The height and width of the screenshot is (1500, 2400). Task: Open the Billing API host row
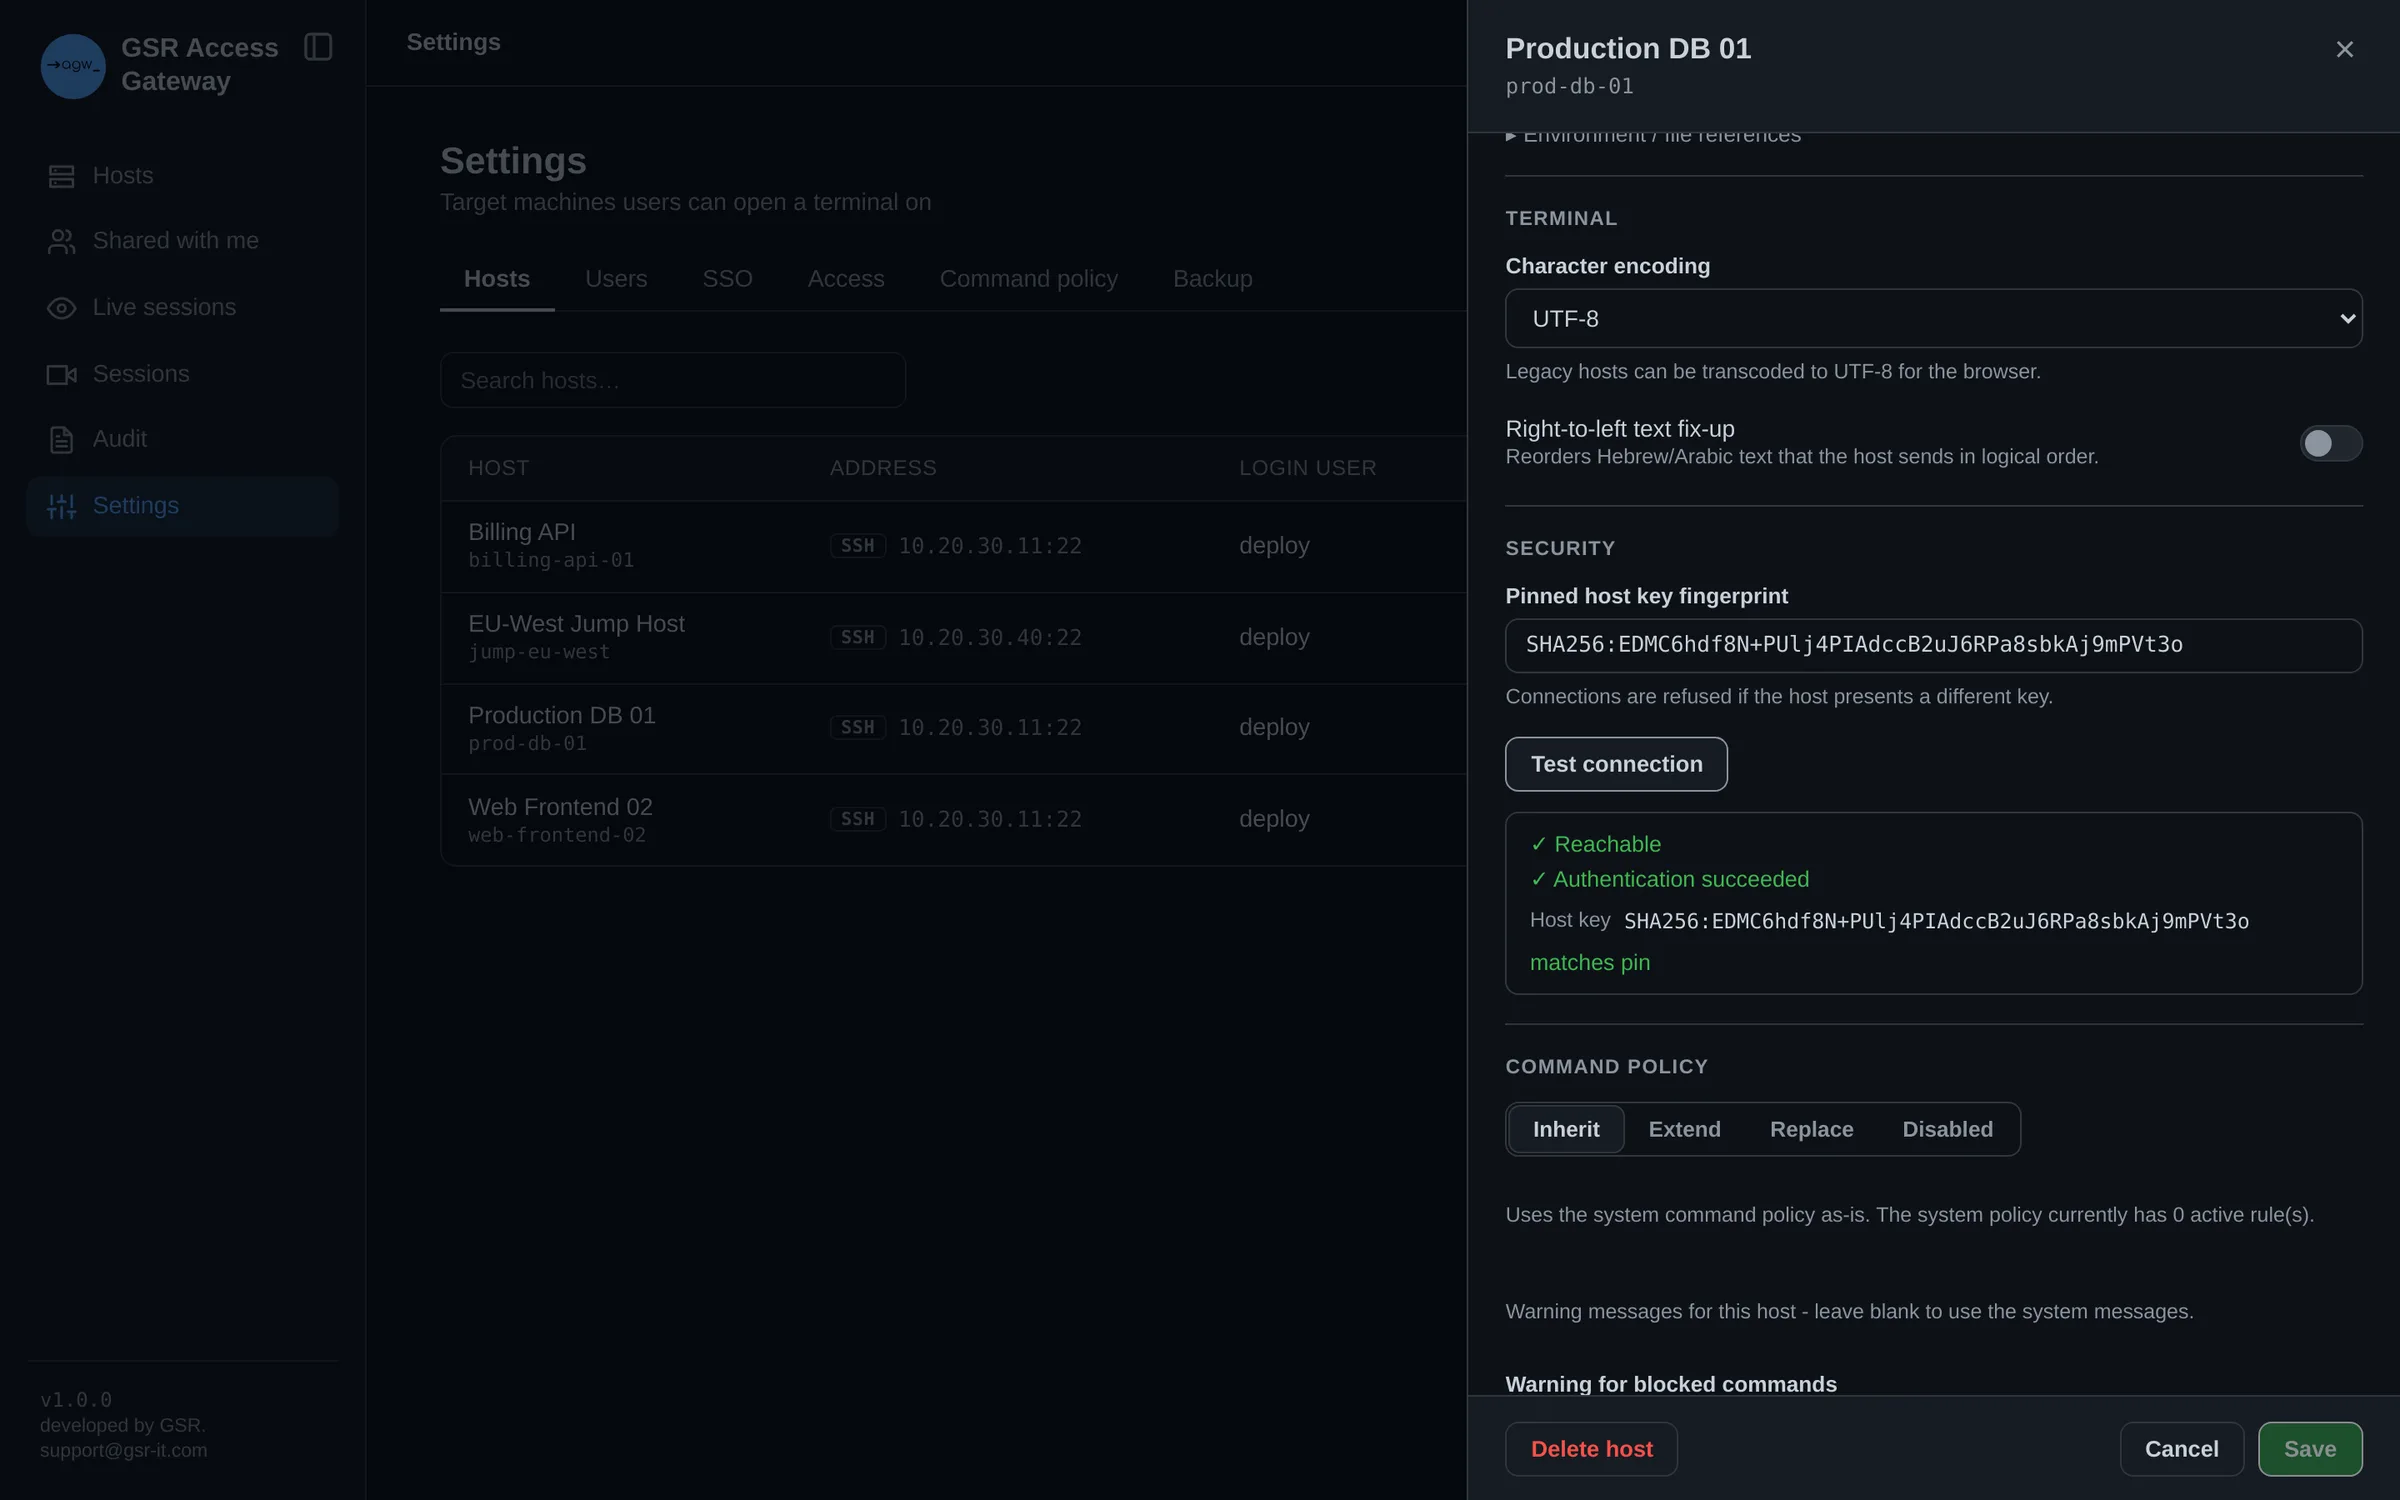pos(954,546)
